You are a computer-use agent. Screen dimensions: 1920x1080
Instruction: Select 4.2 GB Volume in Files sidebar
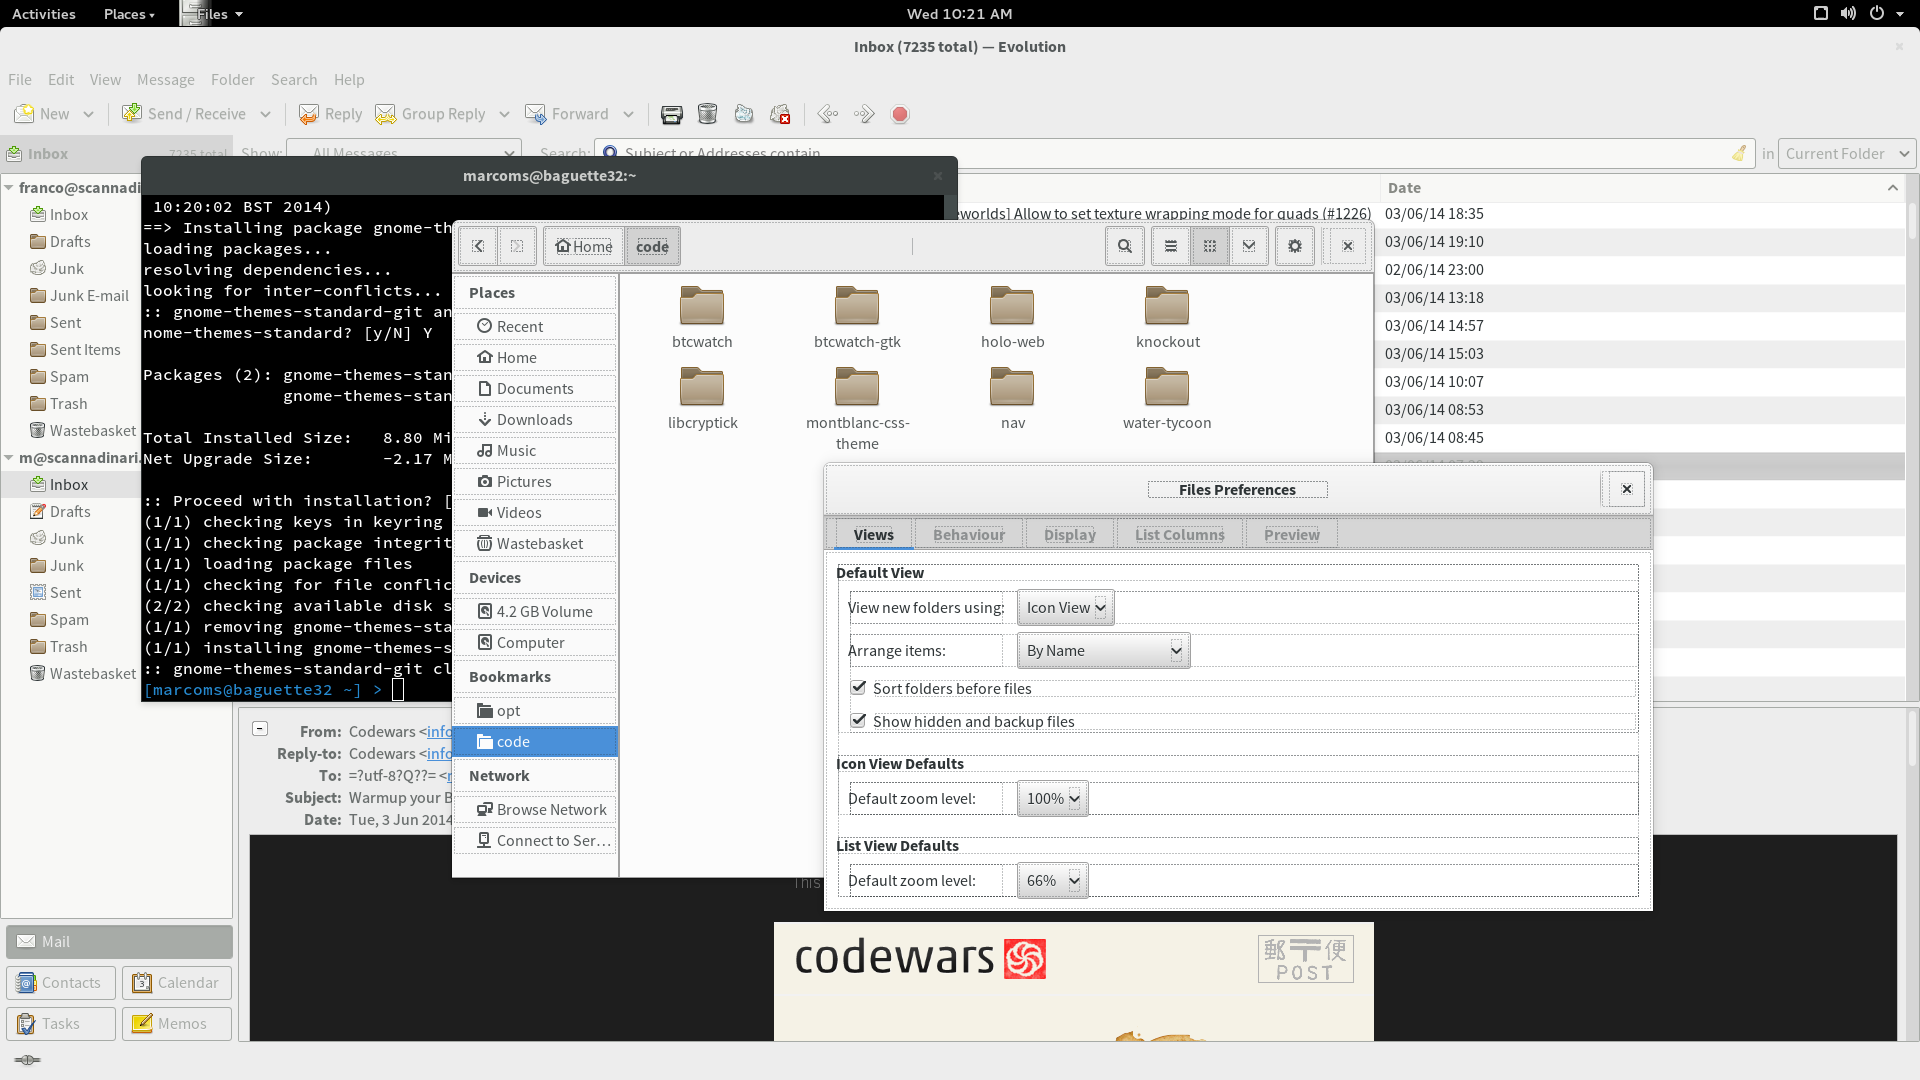pyautogui.click(x=534, y=611)
